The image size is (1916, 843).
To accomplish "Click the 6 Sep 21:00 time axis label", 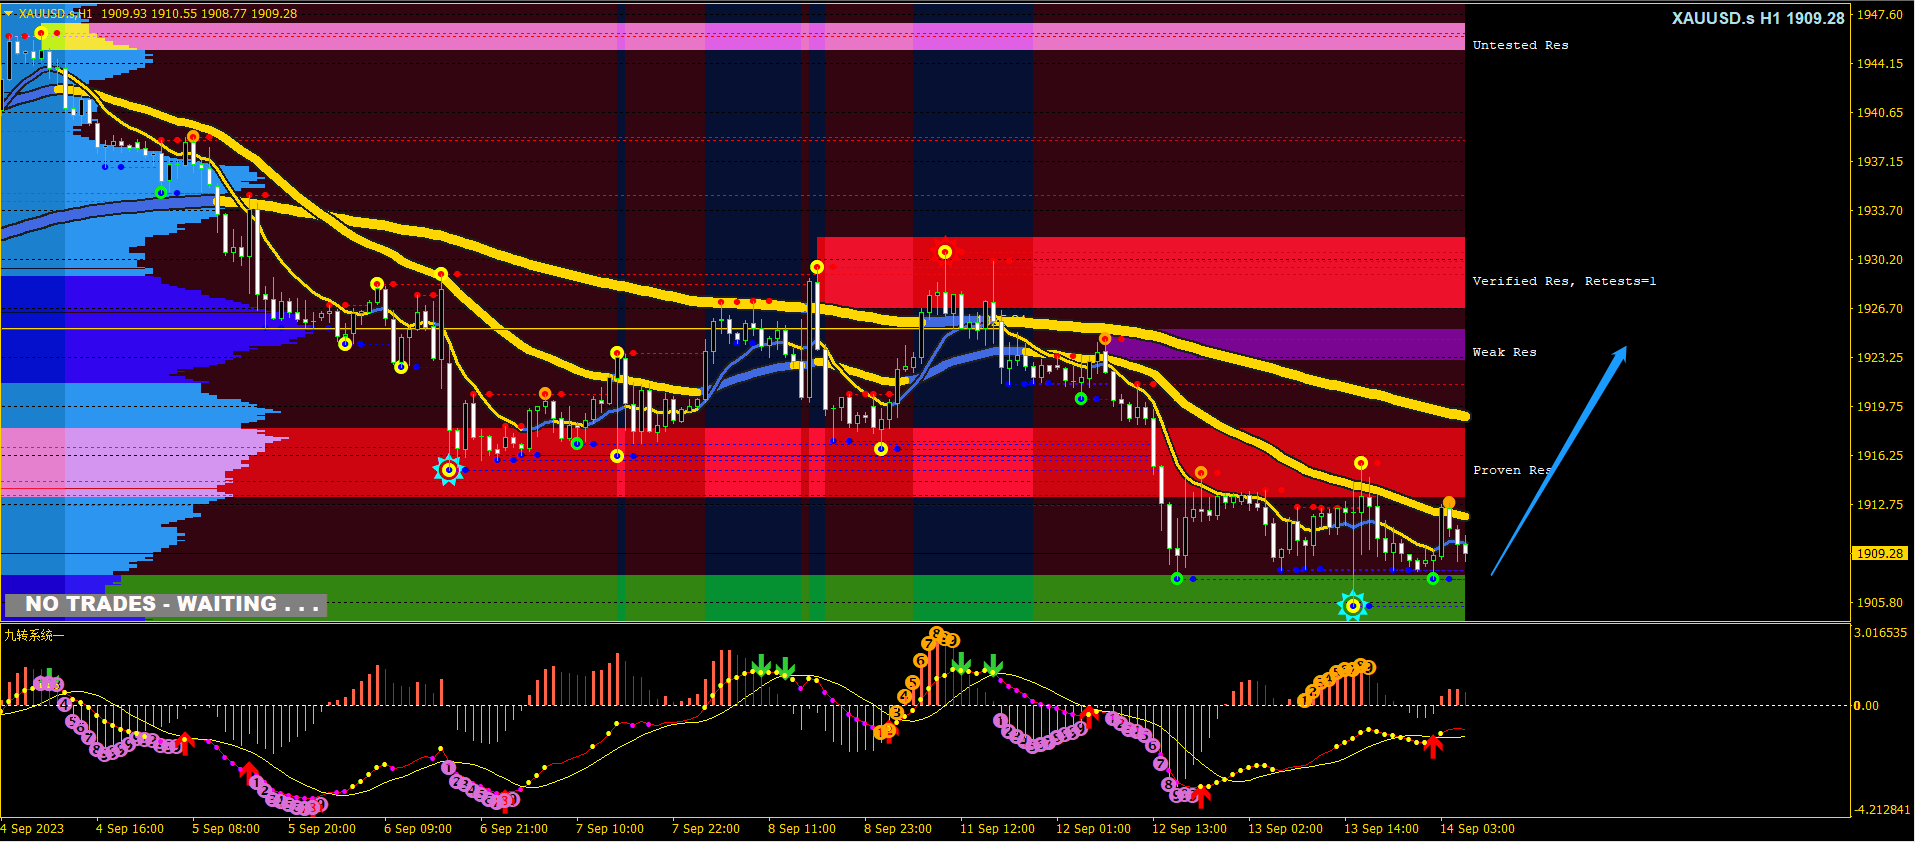I will 514,829.
